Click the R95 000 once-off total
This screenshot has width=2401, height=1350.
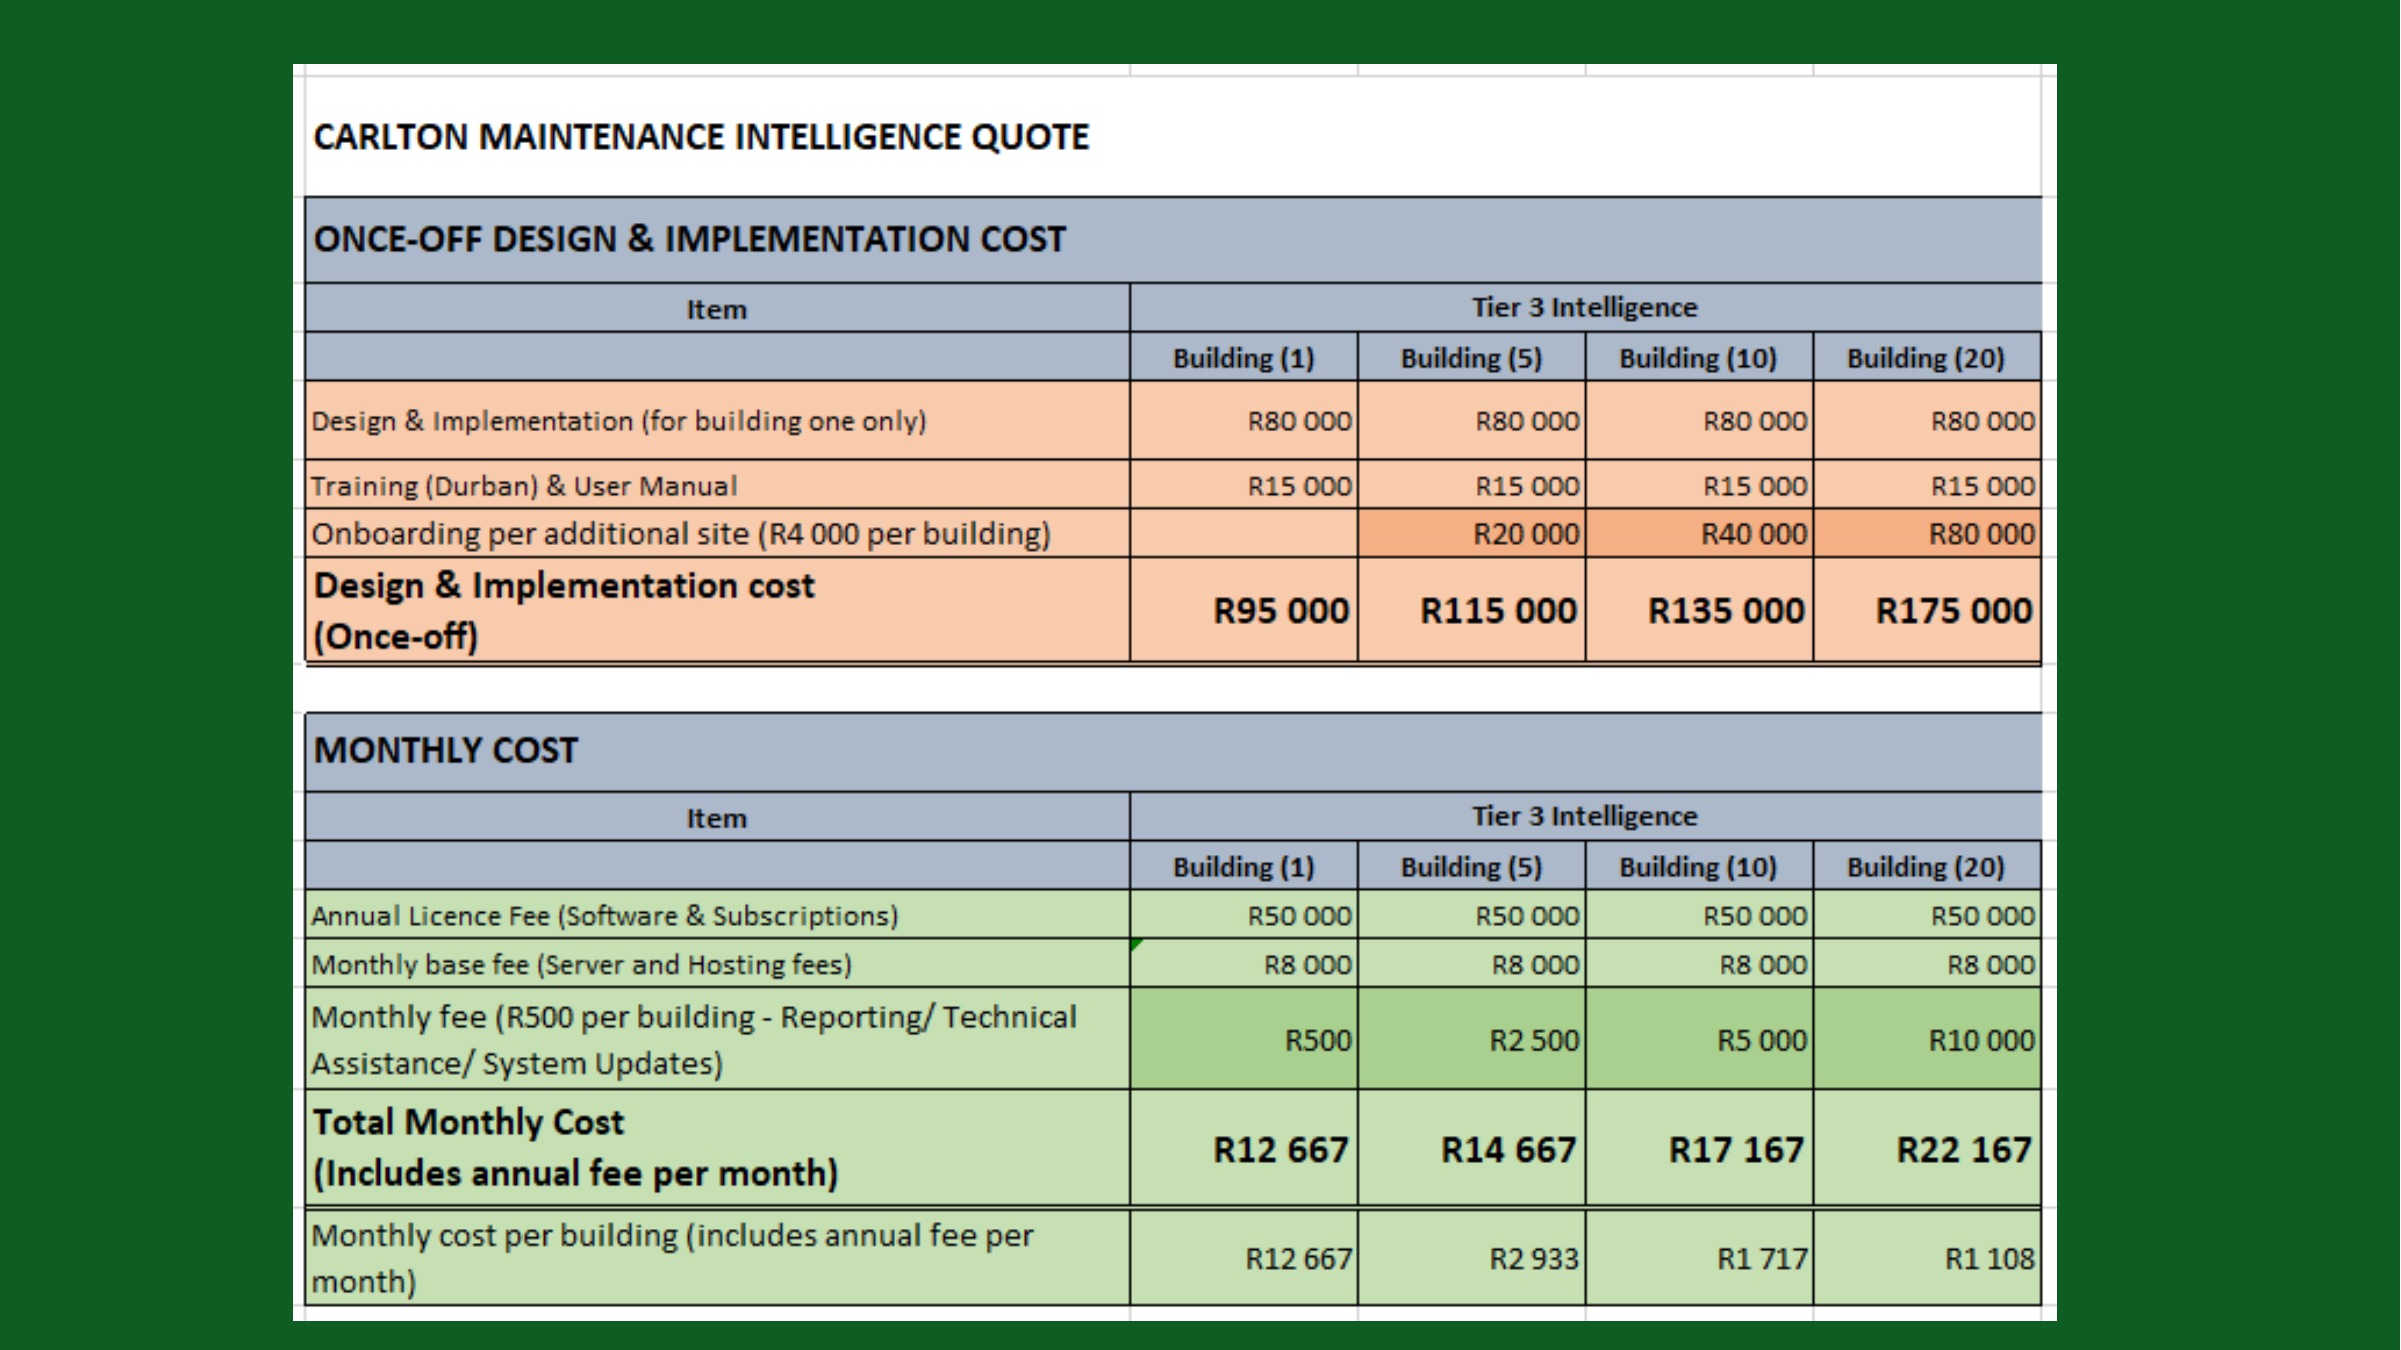pos(1281,611)
